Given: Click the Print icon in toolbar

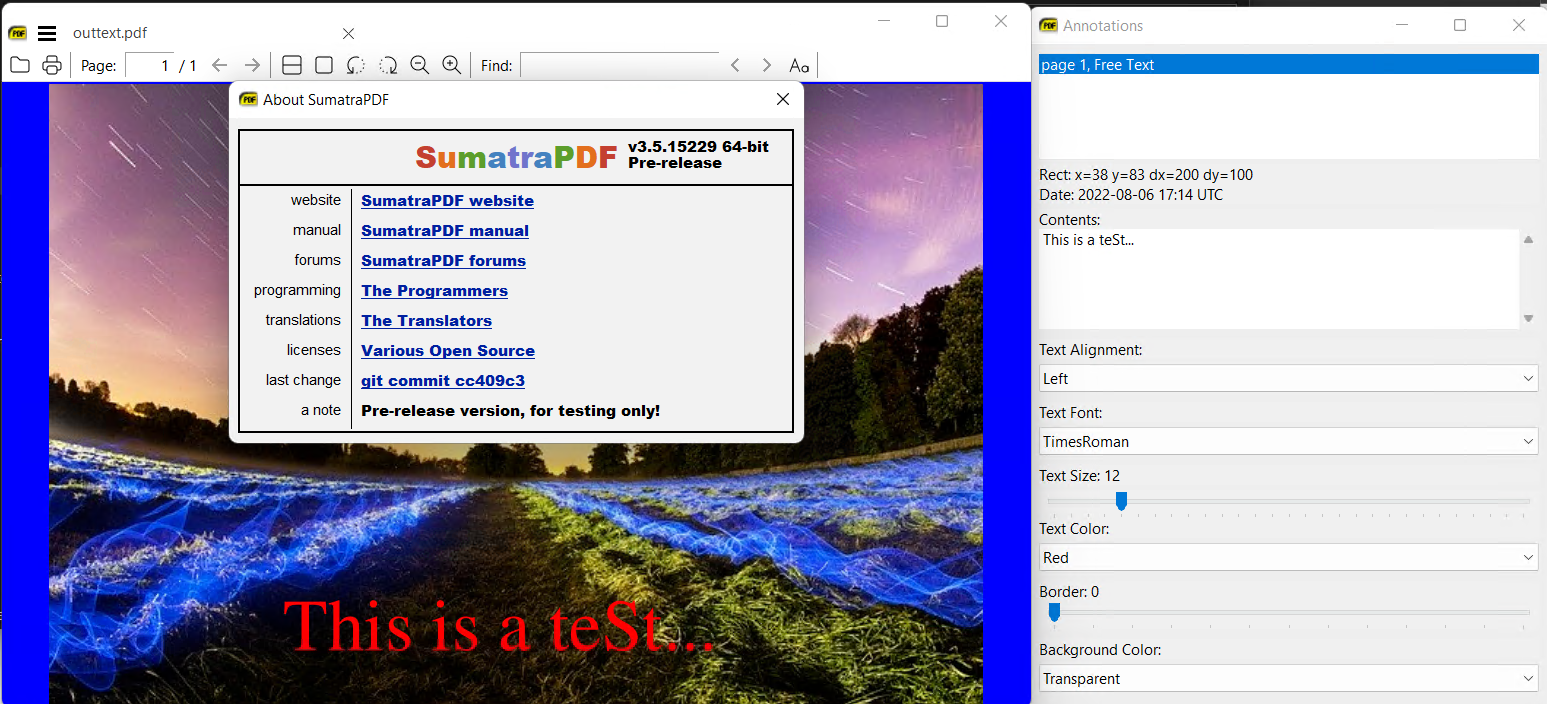Looking at the screenshot, I should coord(52,65).
